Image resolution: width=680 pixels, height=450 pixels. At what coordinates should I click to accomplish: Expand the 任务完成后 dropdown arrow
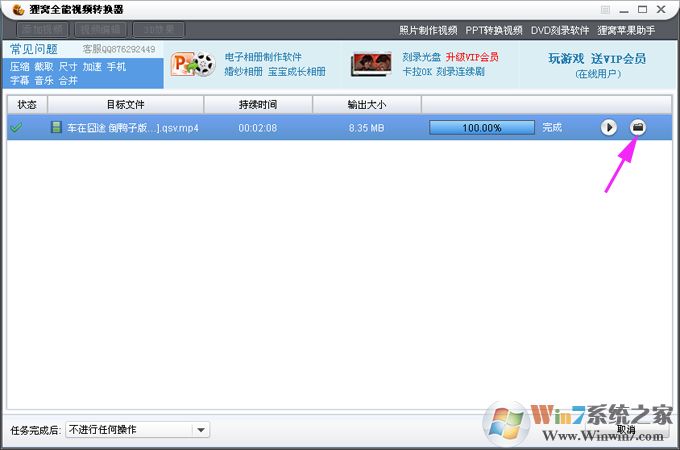pyautogui.click(x=201, y=430)
